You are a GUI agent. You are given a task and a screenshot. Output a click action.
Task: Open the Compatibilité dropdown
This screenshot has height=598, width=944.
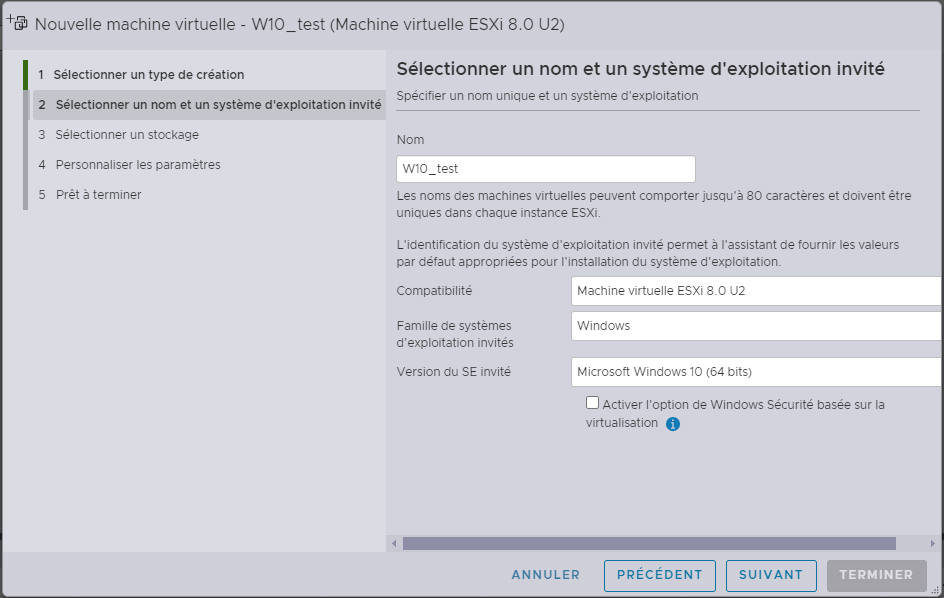756,291
